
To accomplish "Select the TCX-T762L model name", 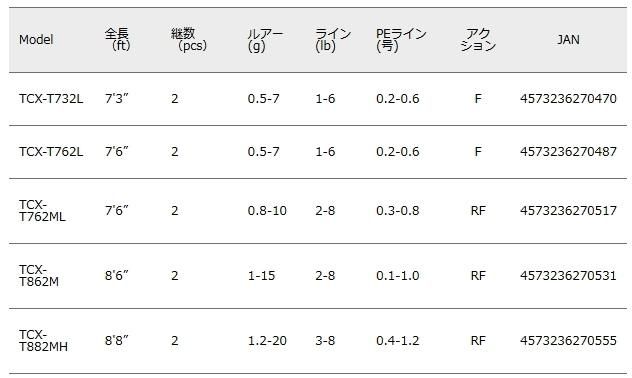I will tap(51, 152).
